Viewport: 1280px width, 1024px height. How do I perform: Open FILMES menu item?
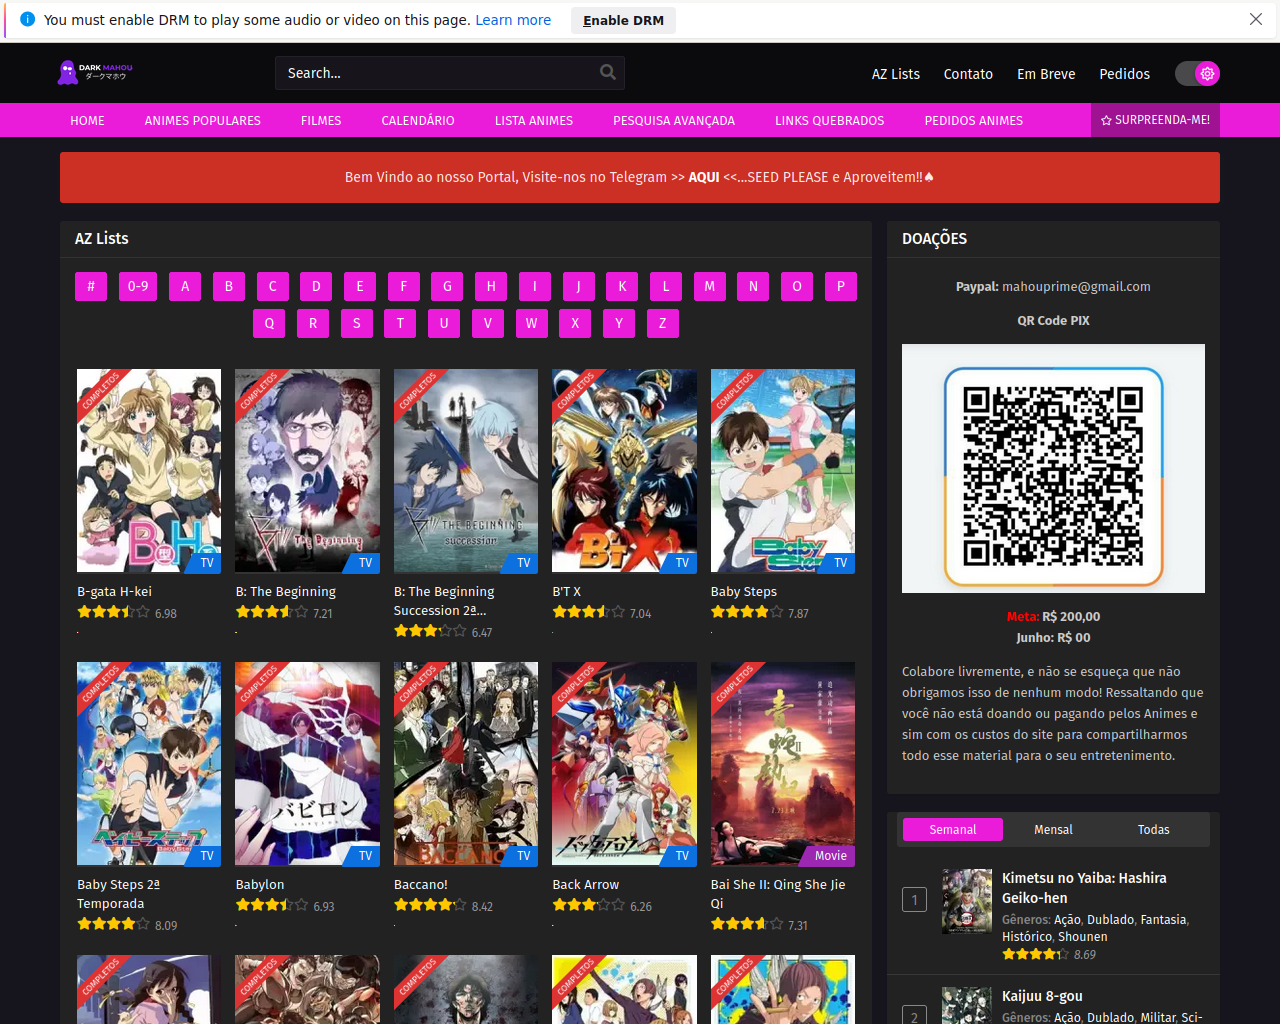point(321,120)
